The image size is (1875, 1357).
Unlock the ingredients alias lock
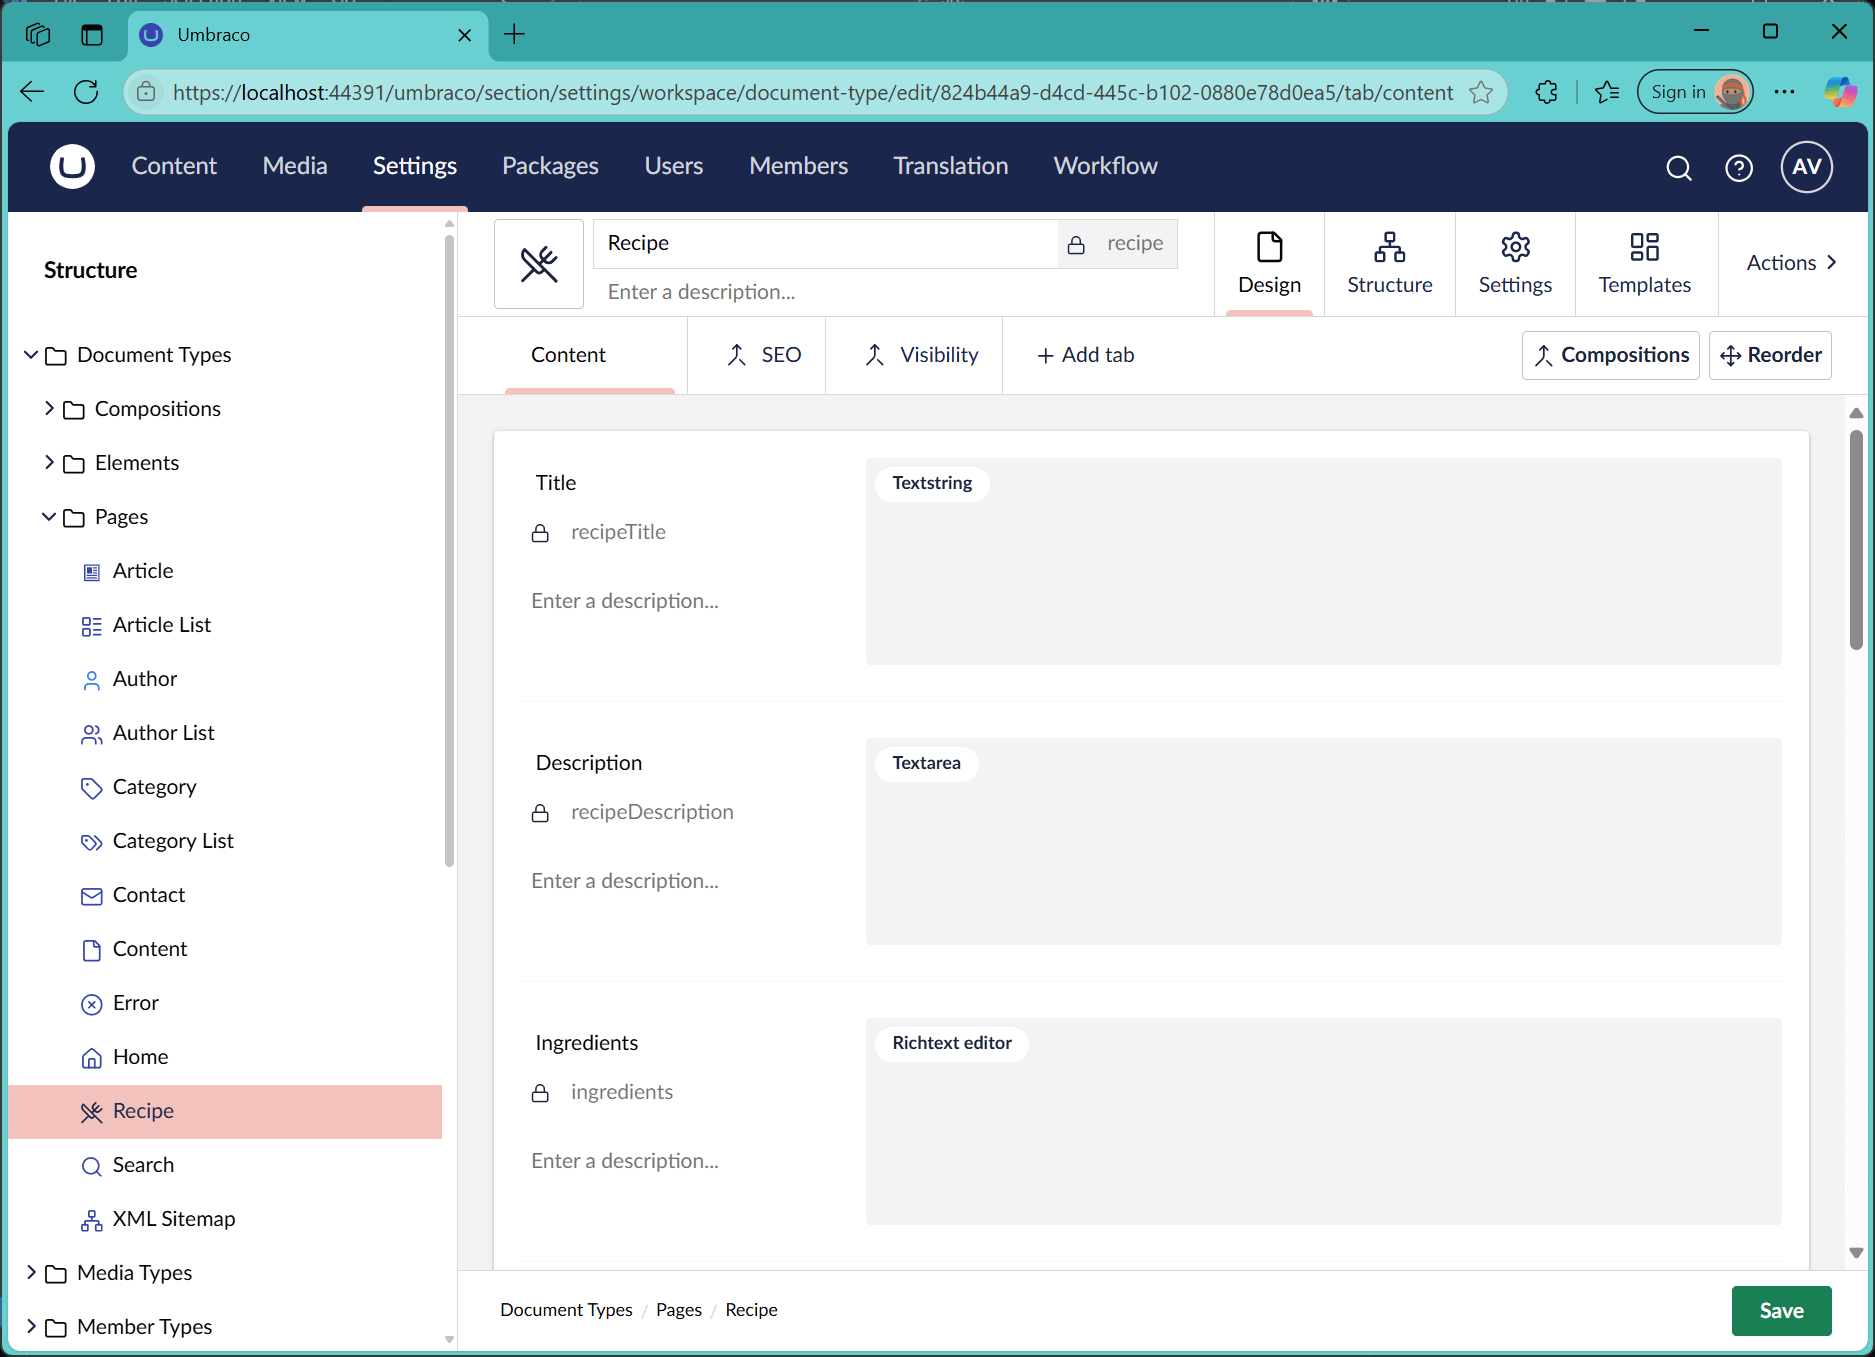click(x=540, y=1093)
